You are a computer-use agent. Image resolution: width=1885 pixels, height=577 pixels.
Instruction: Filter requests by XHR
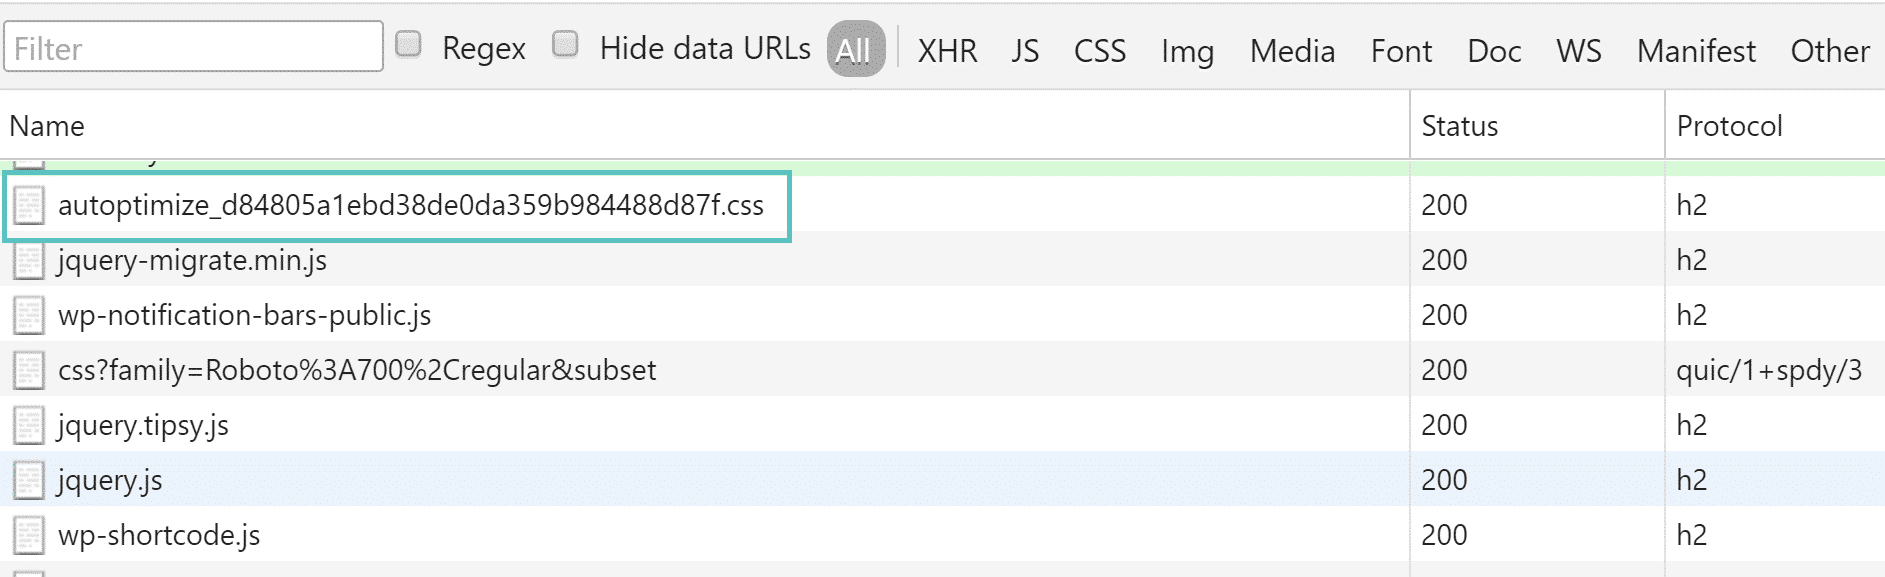(x=947, y=50)
